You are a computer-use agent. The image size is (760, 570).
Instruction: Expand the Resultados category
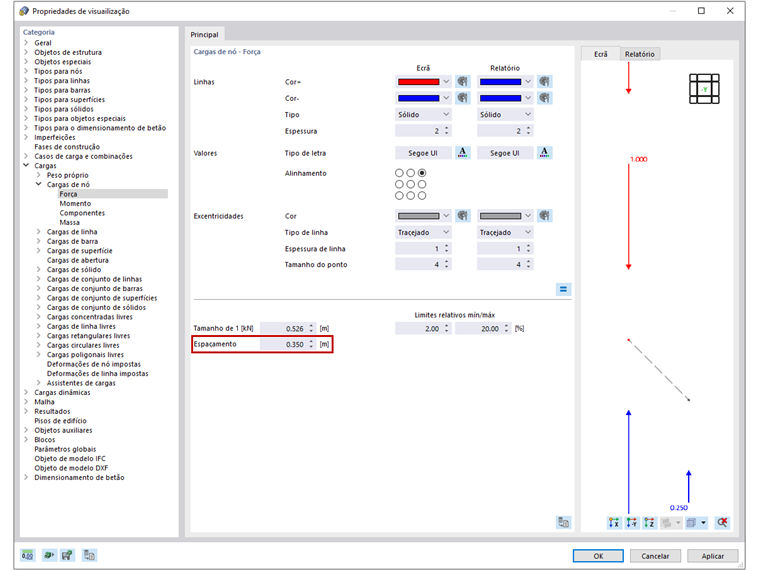[x=26, y=411]
